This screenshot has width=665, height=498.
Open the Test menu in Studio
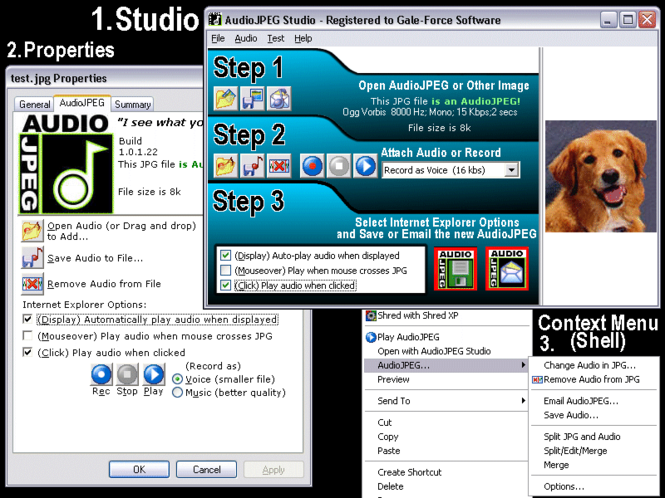[x=276, y=39]
